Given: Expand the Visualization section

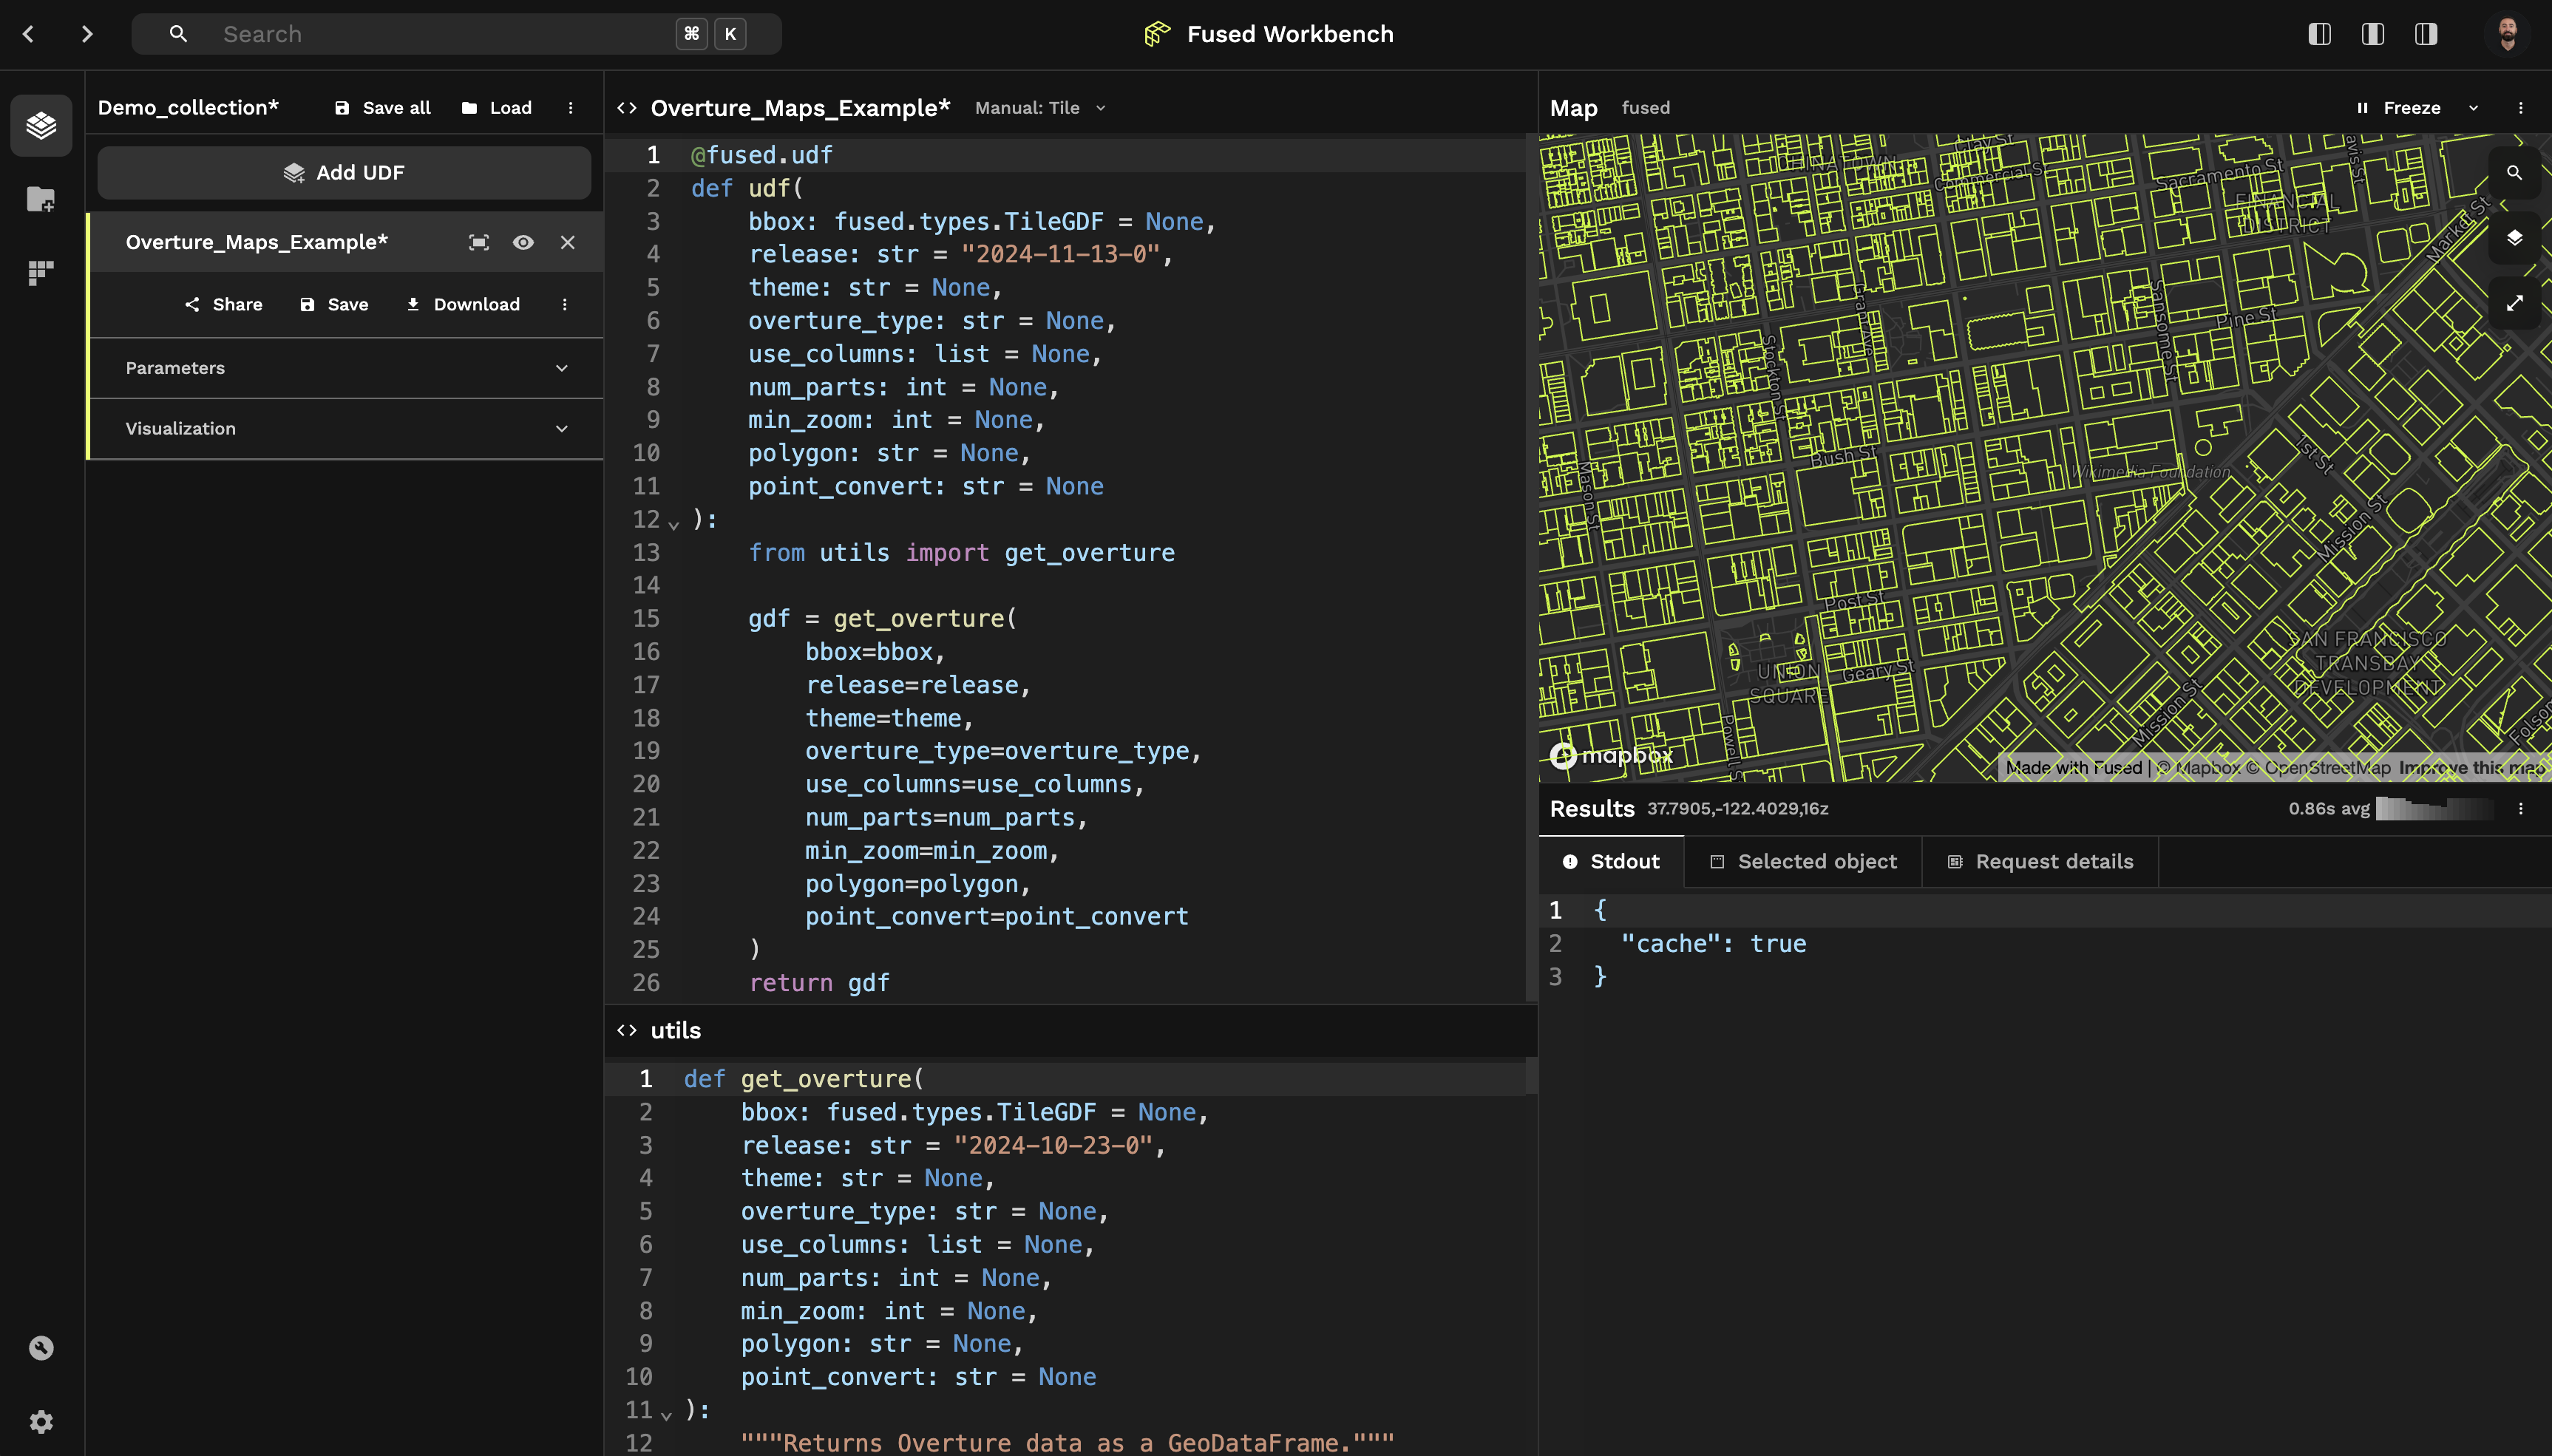Looking at the screenshot, I should pyautogui.click(x=346, y=428).
